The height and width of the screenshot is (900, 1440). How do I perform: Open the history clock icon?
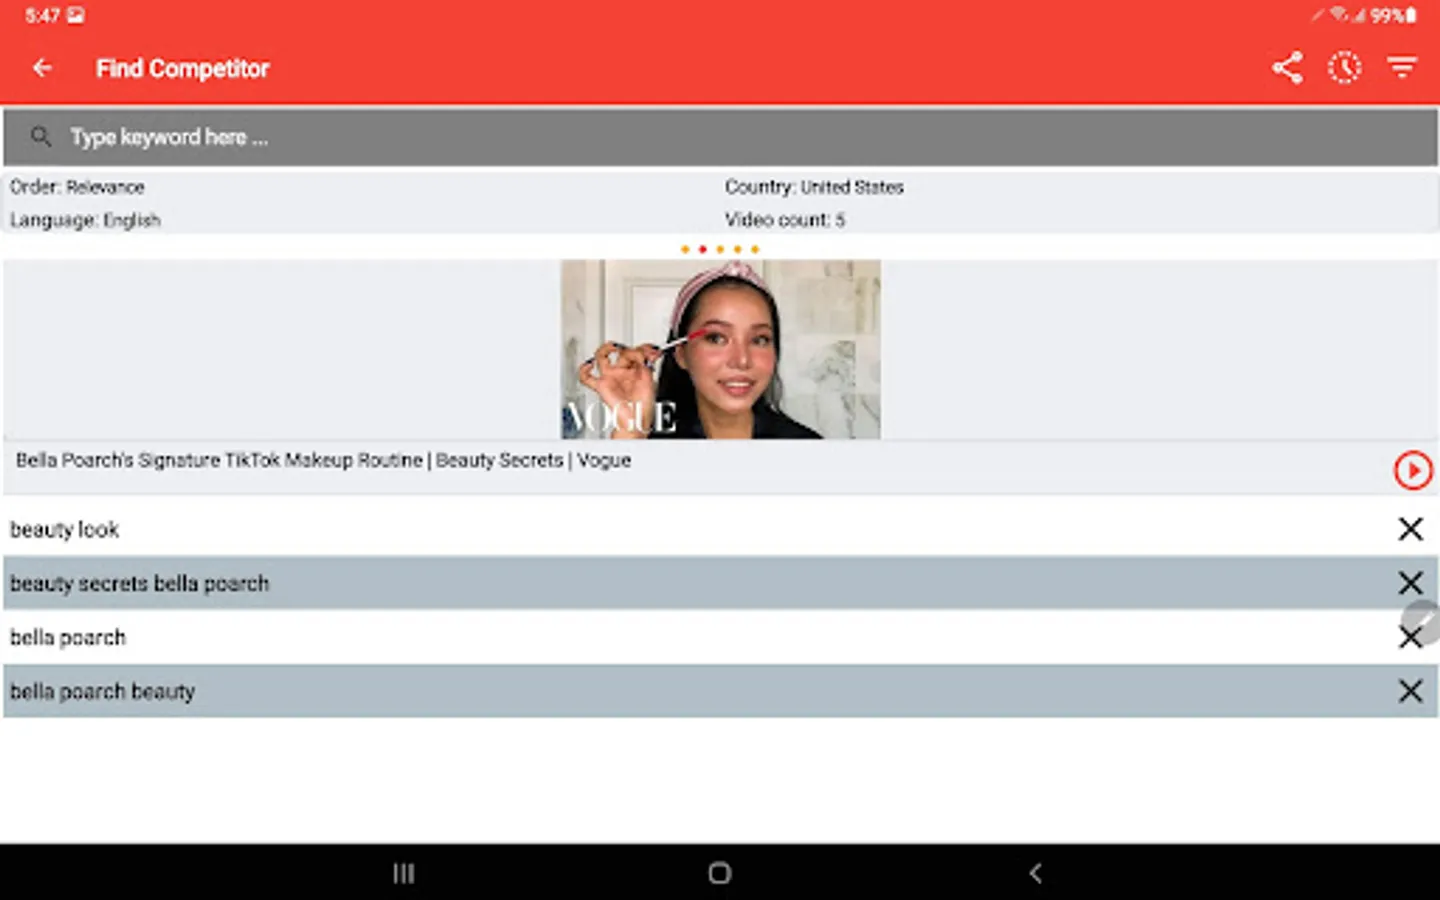(1344, 68)
